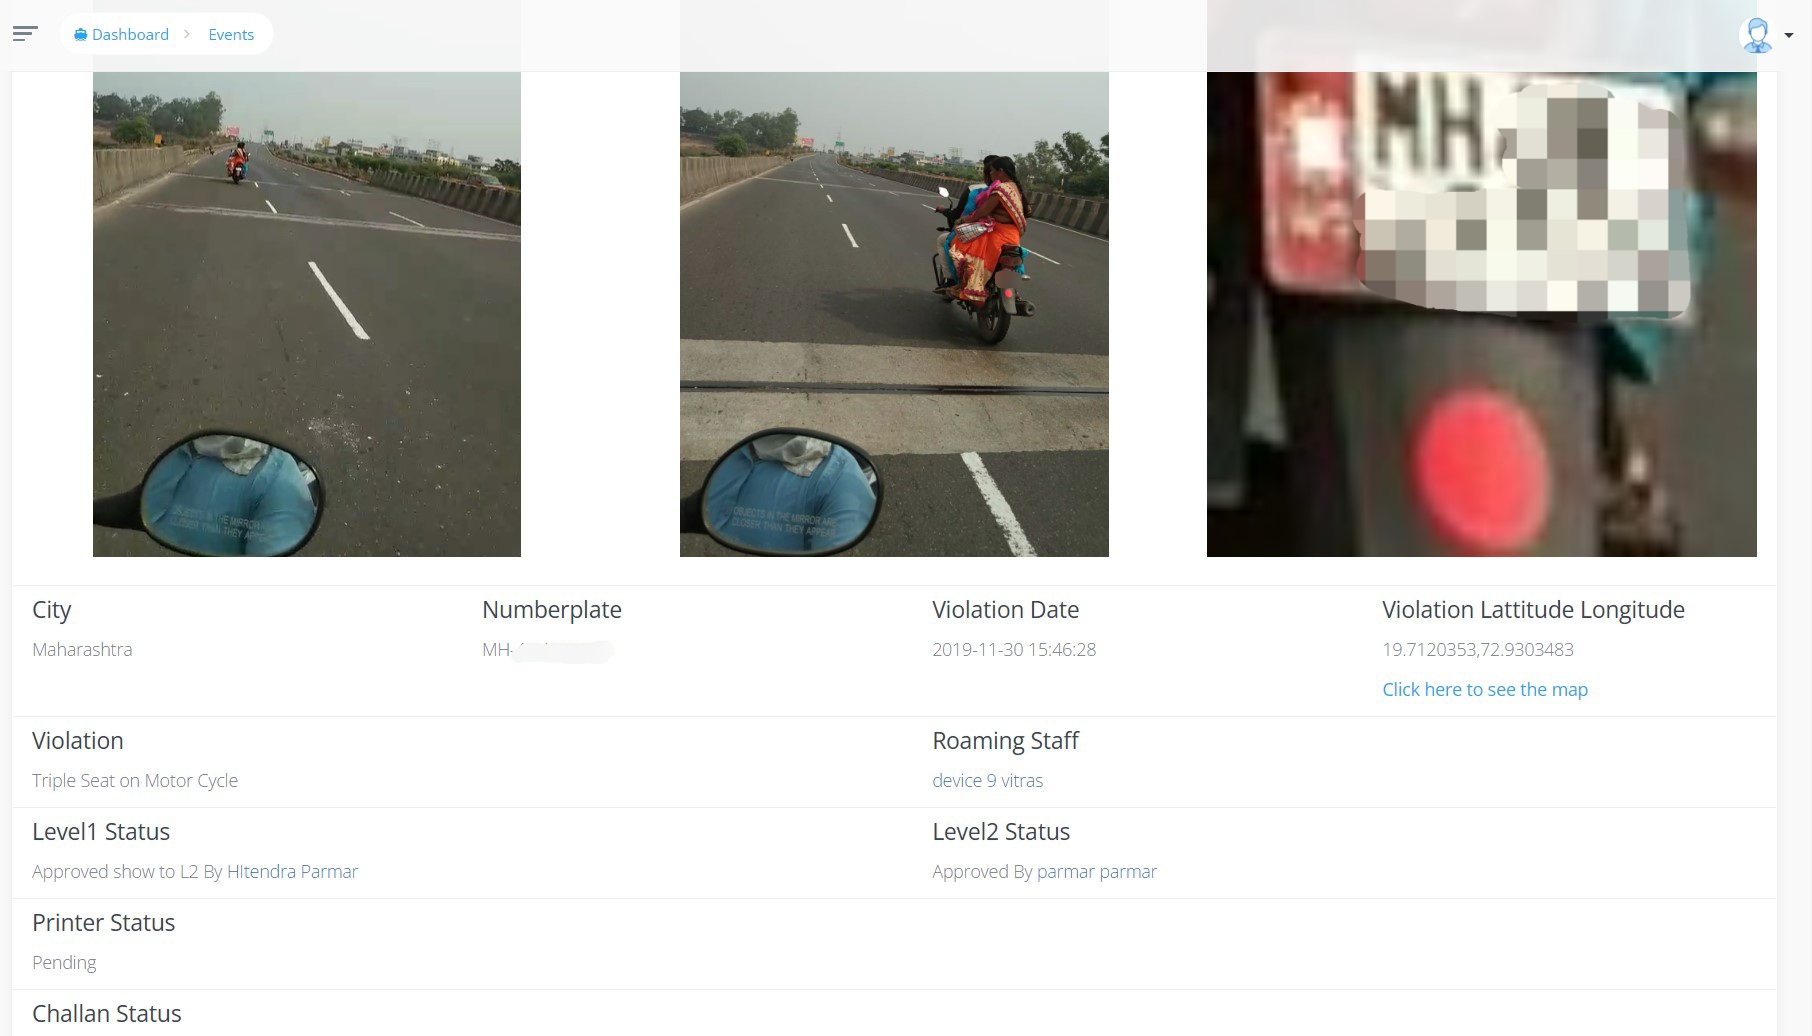Click here to see the map link
1812x1036 pixels.
pos(1485,689)
